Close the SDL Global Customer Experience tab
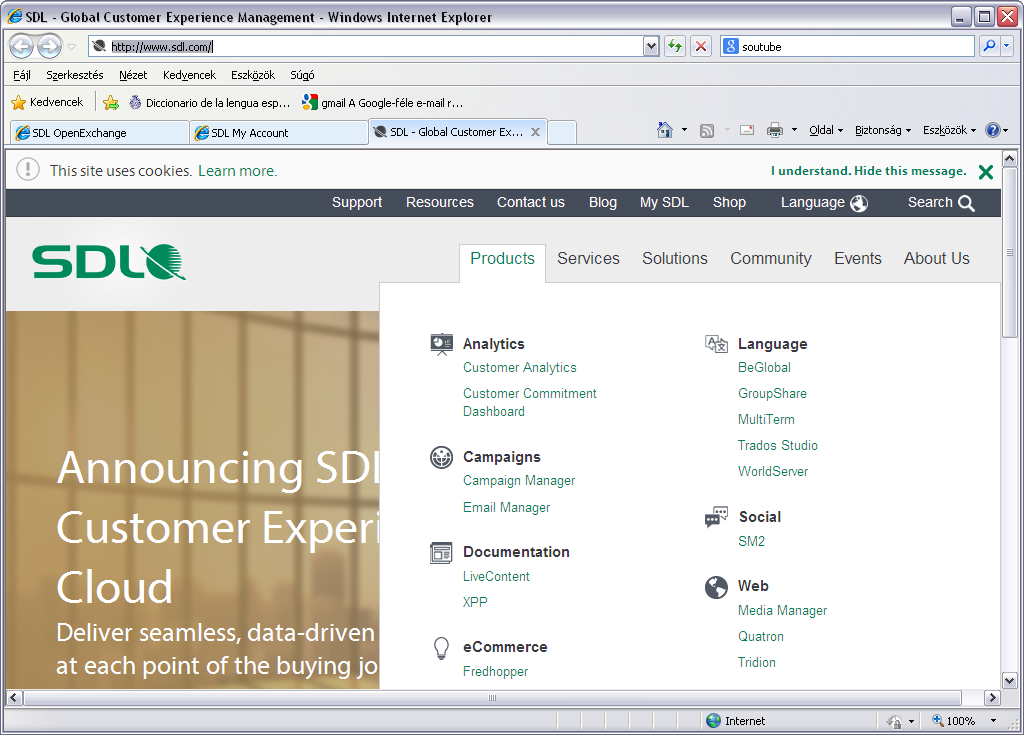 [x=536, y=132]
